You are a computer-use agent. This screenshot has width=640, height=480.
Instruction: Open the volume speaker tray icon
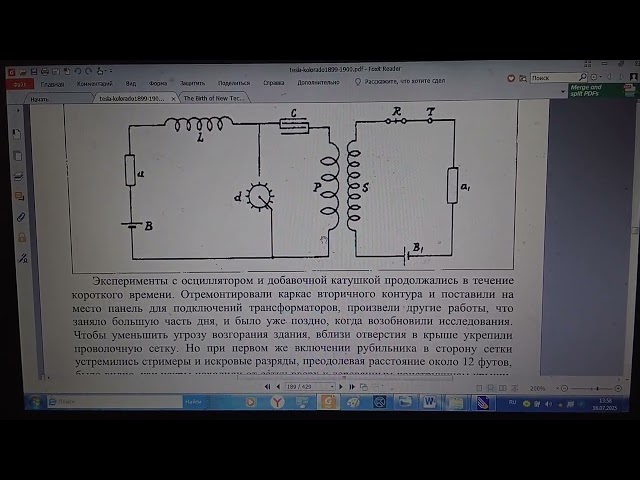548,404
